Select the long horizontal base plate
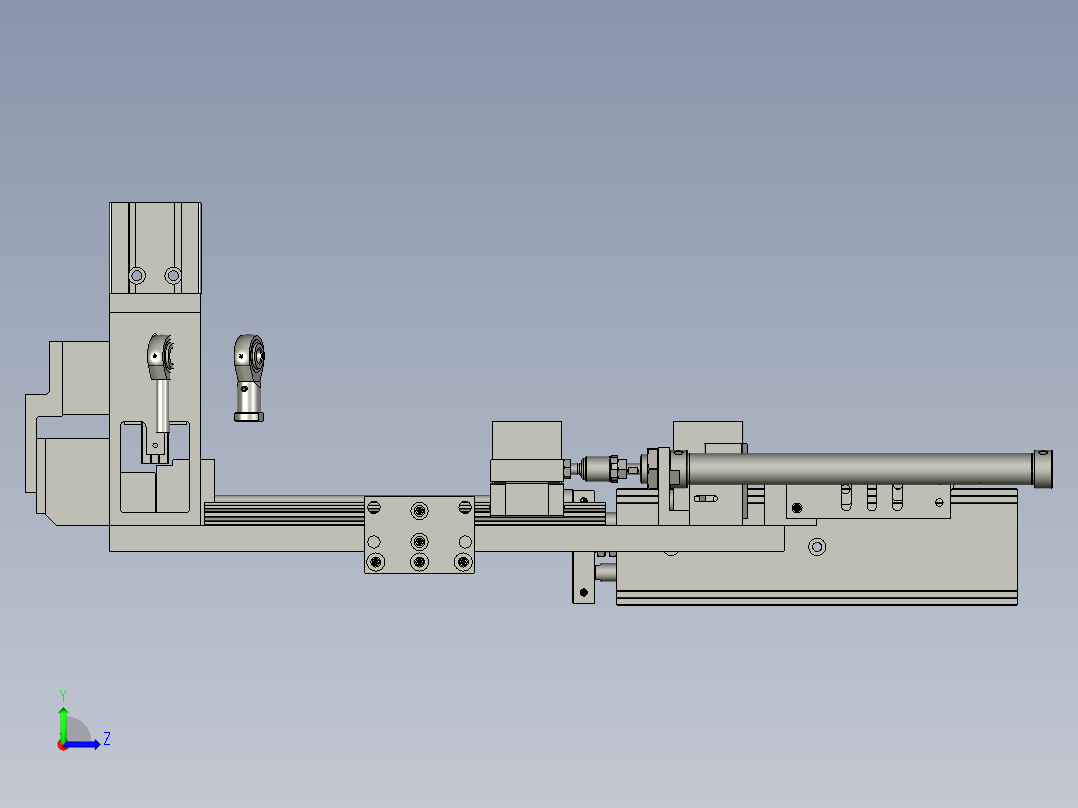 tap(447, 538)
